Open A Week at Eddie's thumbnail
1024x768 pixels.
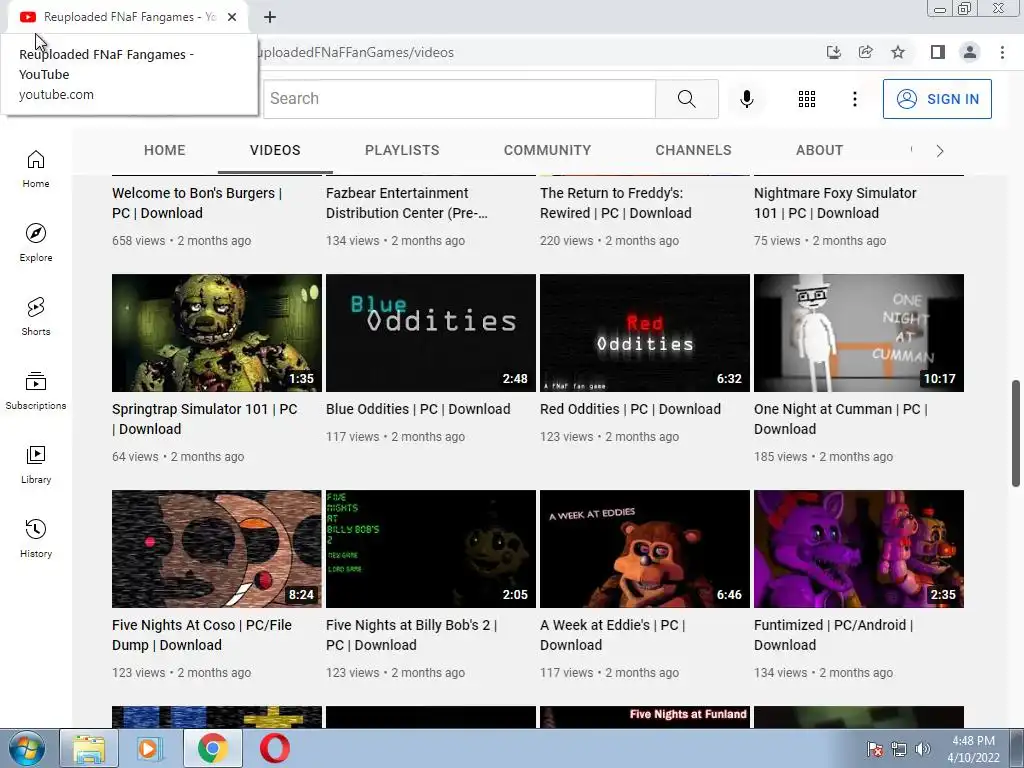(645, 549)
